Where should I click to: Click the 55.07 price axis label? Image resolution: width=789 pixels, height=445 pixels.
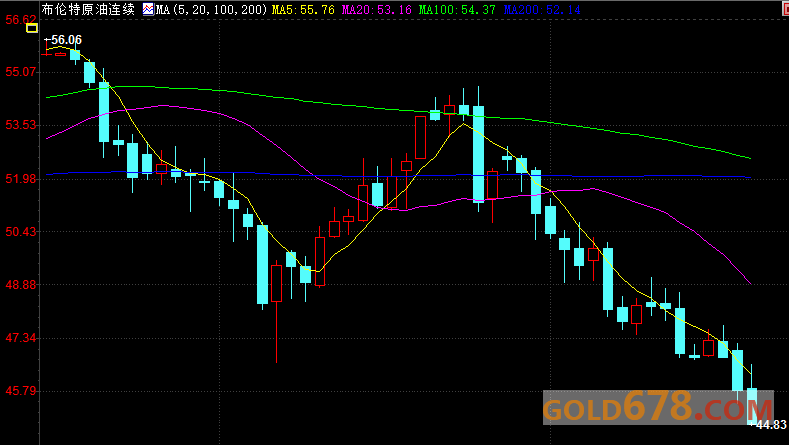coord(21,71)
